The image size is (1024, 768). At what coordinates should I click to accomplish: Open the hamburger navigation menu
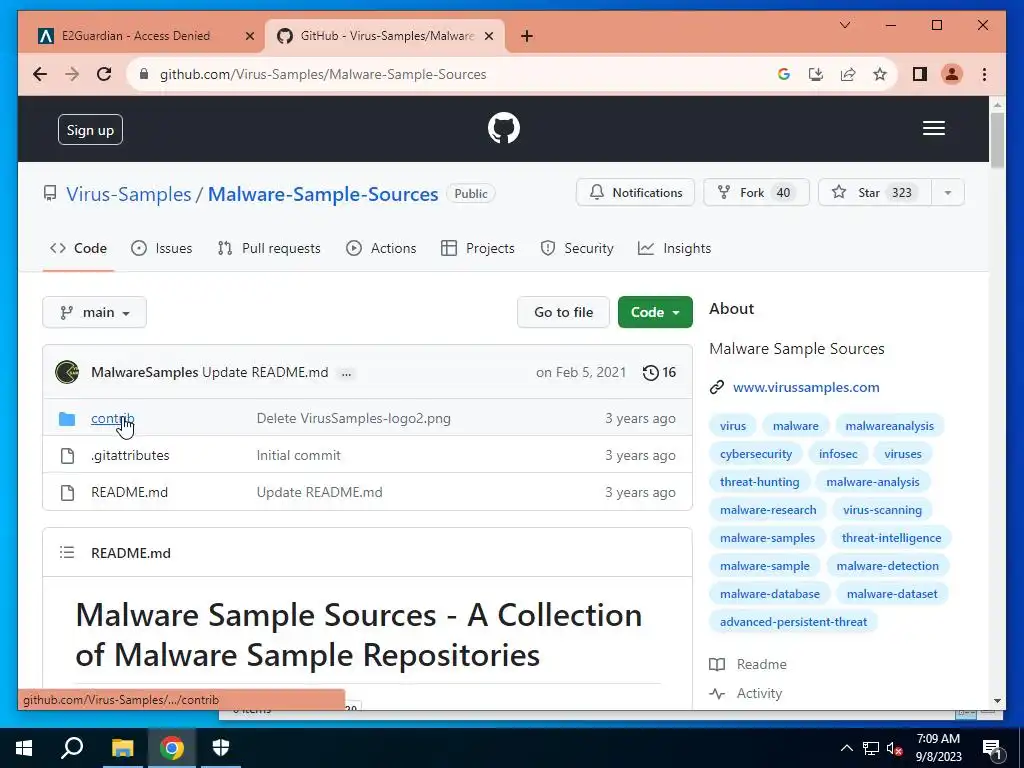[x=933, y=128]
